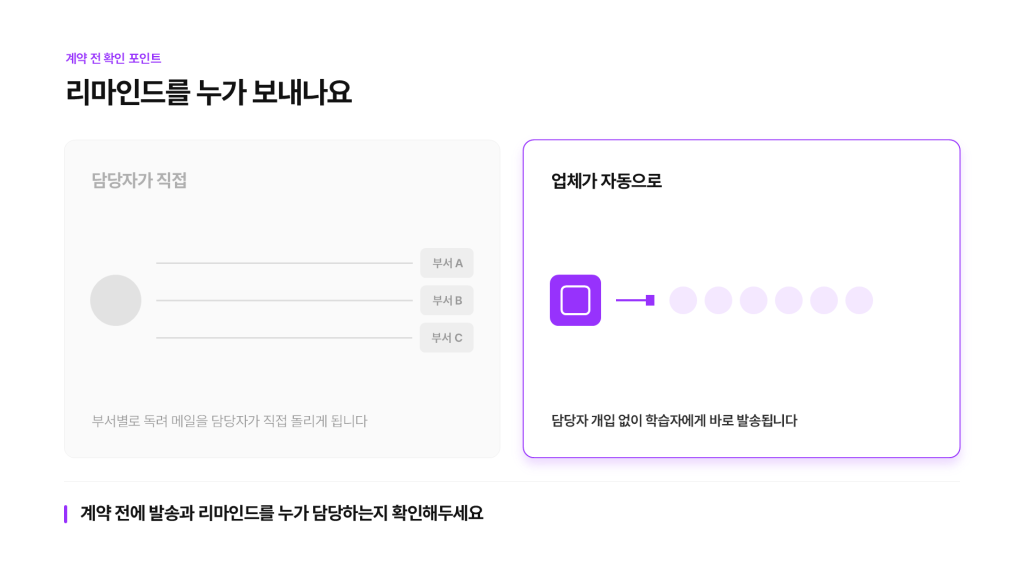Click the purple arrow connector next to square
Image resolution: width=1024 pixels, height=576 pixels.
tap(635, 300)
